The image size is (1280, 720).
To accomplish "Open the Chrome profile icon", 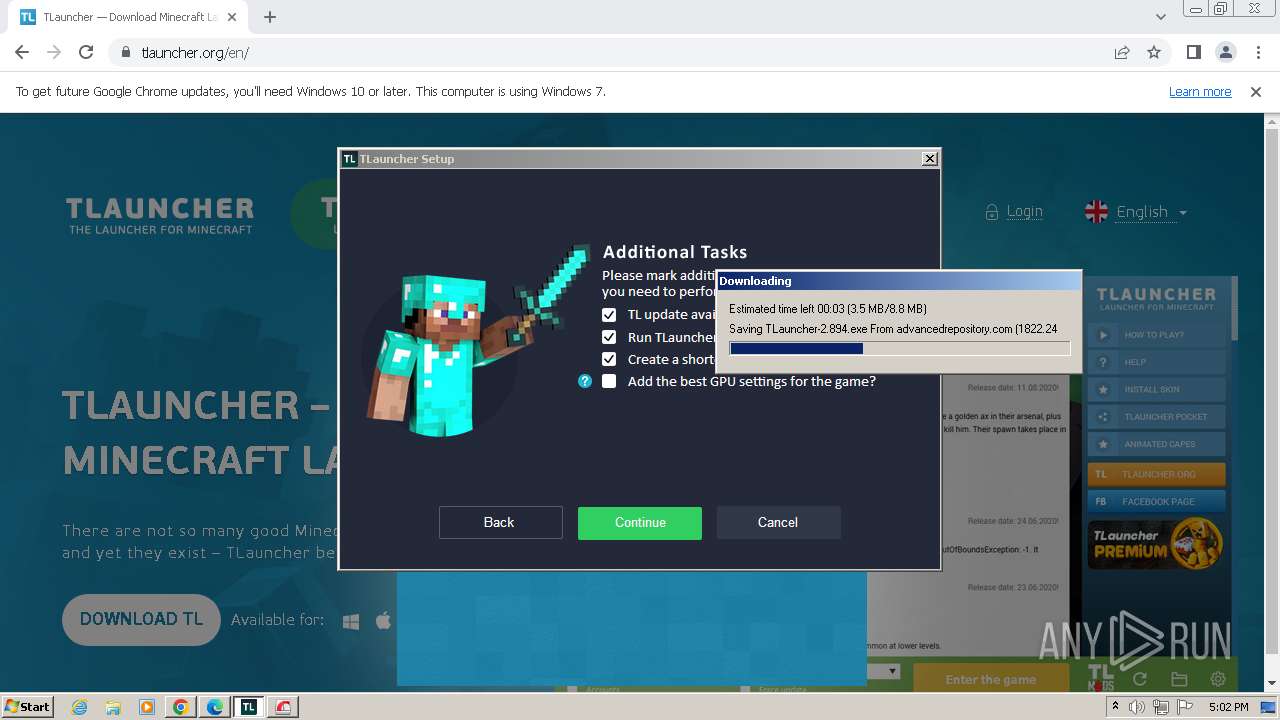I will coord(1225,52).
